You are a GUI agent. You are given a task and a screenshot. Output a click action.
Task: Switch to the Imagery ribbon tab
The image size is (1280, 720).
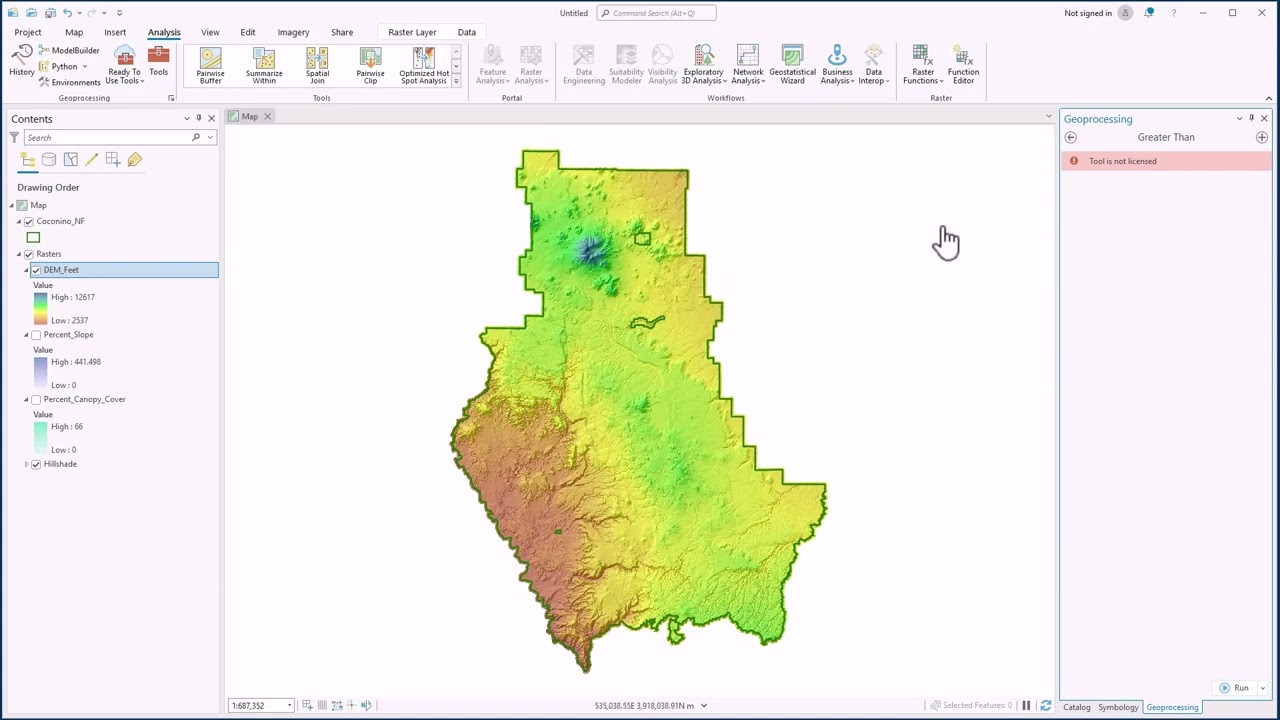293,32
